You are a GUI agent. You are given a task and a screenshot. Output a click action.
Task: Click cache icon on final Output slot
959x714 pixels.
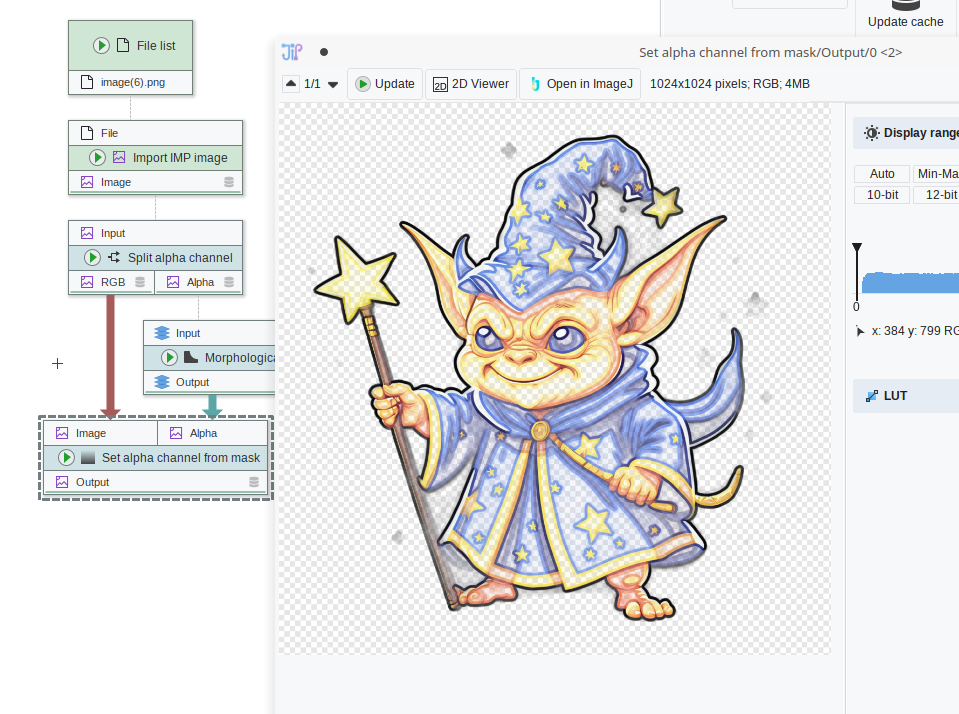254,482
